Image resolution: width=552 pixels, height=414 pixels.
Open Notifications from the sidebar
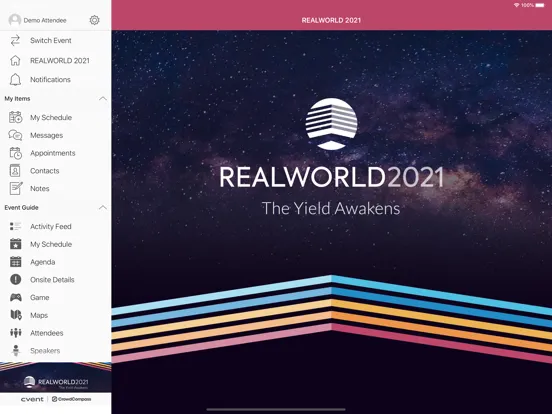(56, 80)
